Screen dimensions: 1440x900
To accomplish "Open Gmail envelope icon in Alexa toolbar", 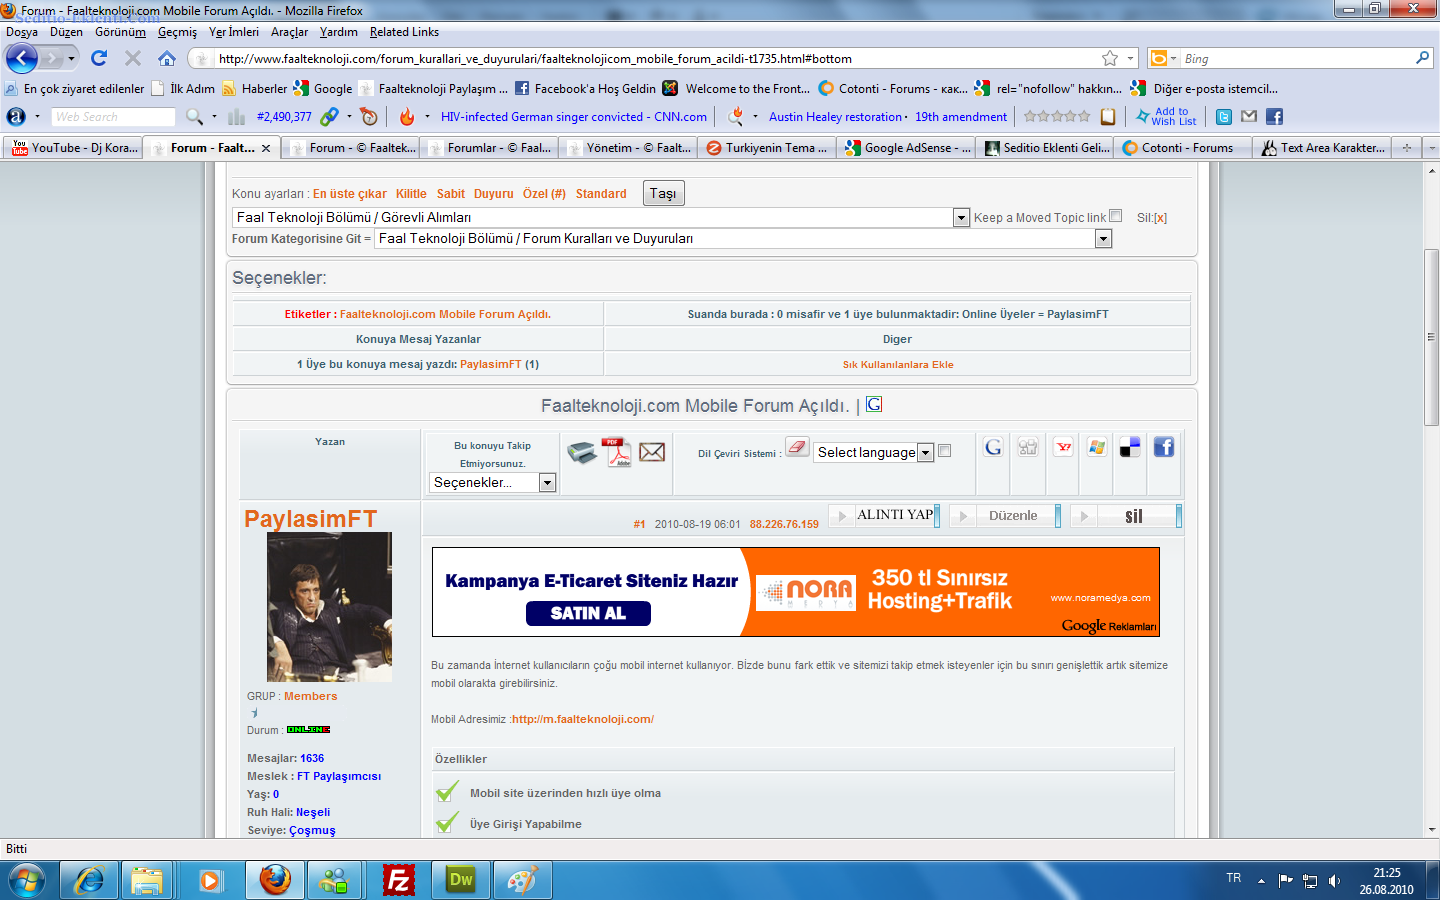I will pos(1249,117).
